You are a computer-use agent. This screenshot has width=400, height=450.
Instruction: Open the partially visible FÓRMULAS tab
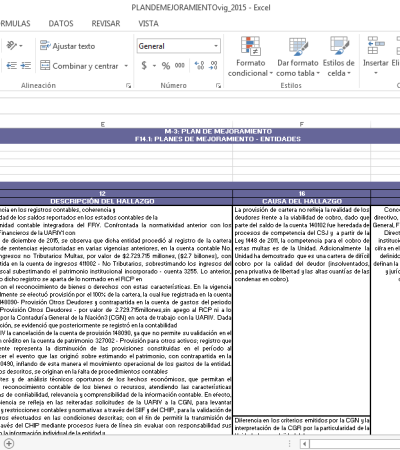(15, 24)
